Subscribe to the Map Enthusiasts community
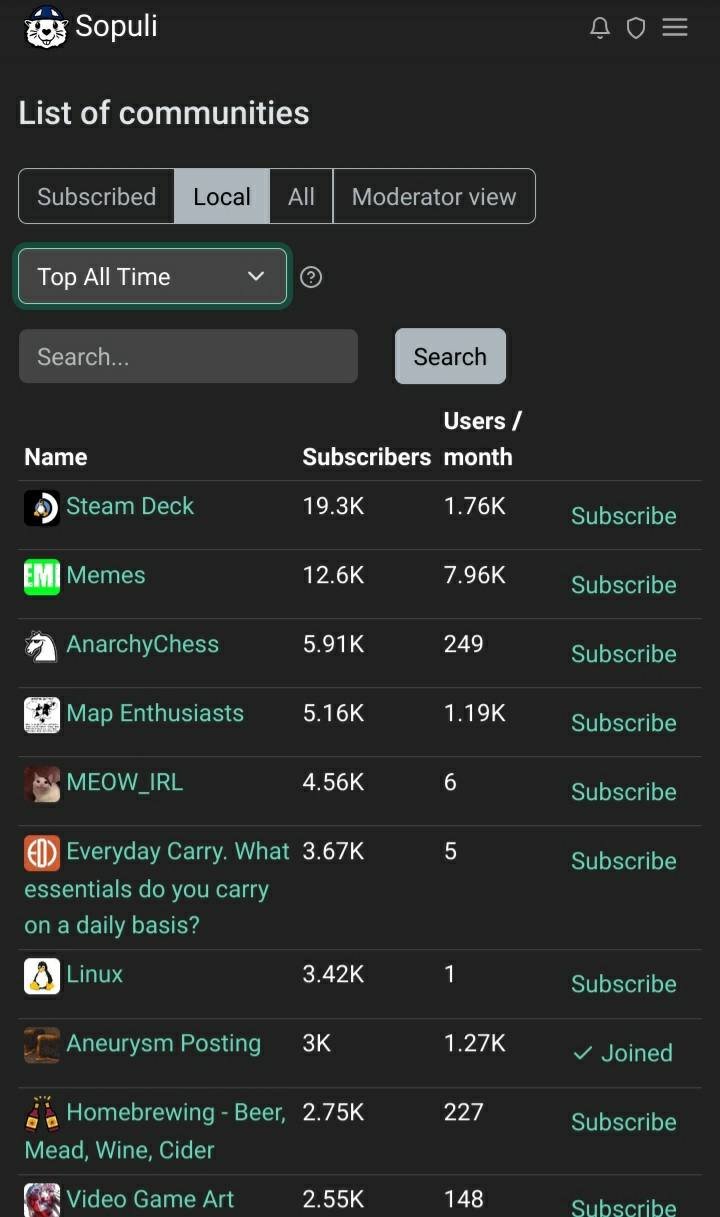 tap(623, 723)
